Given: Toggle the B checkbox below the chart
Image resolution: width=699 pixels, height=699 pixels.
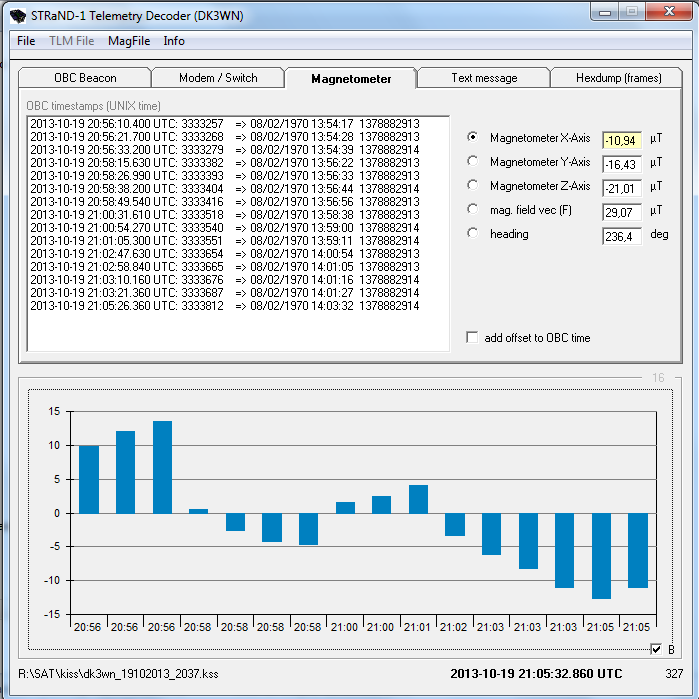Looking at the screenshot, I should 656,649.
